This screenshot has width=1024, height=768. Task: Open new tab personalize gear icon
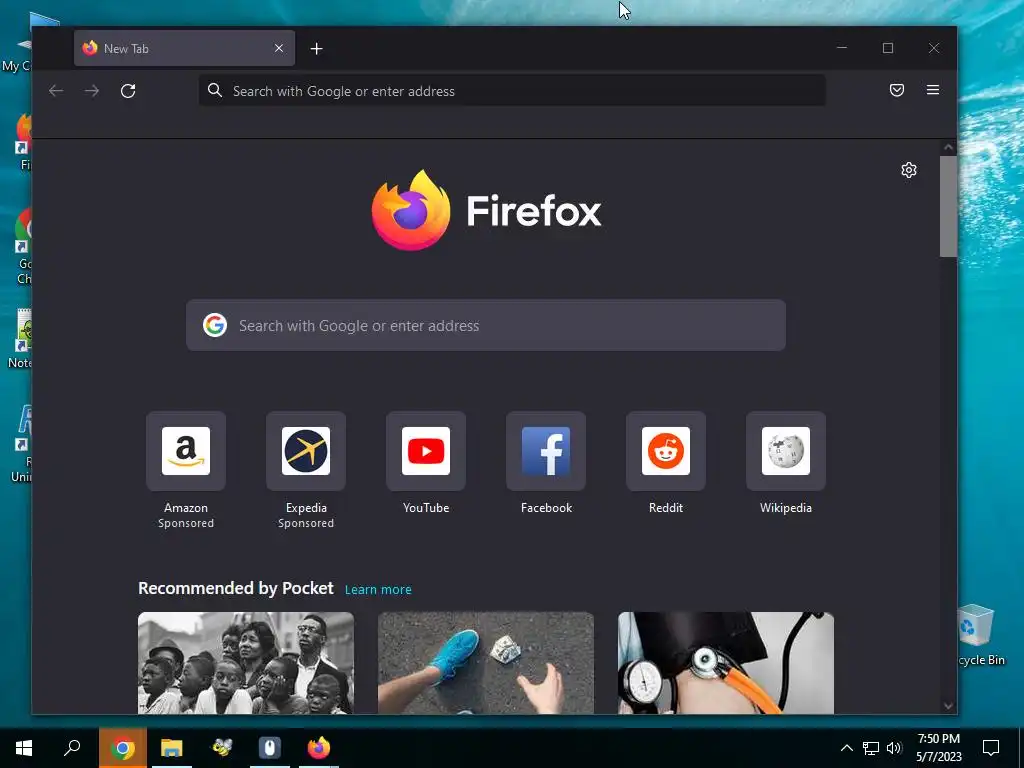(x=908, y=170)
